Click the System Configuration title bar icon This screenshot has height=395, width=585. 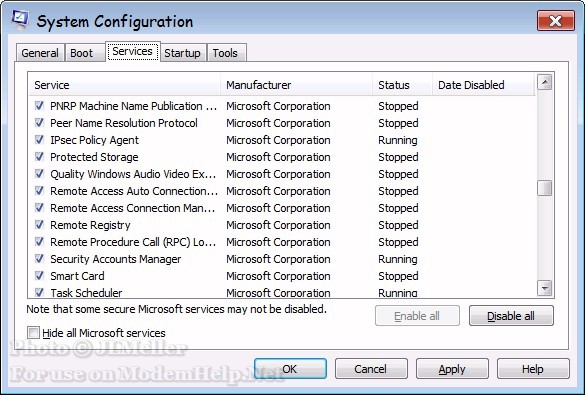point(19,20)
